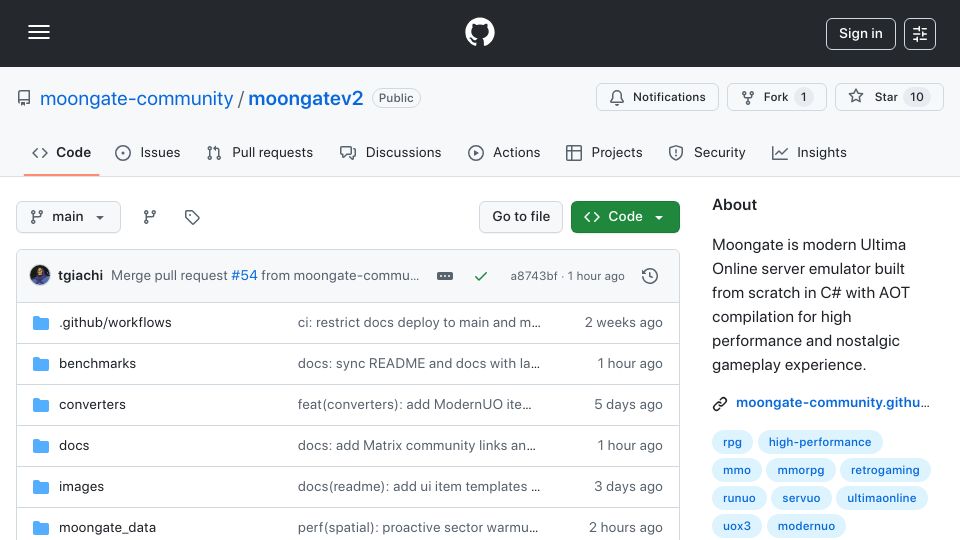Open commit a8743bf

coord(533,276)
